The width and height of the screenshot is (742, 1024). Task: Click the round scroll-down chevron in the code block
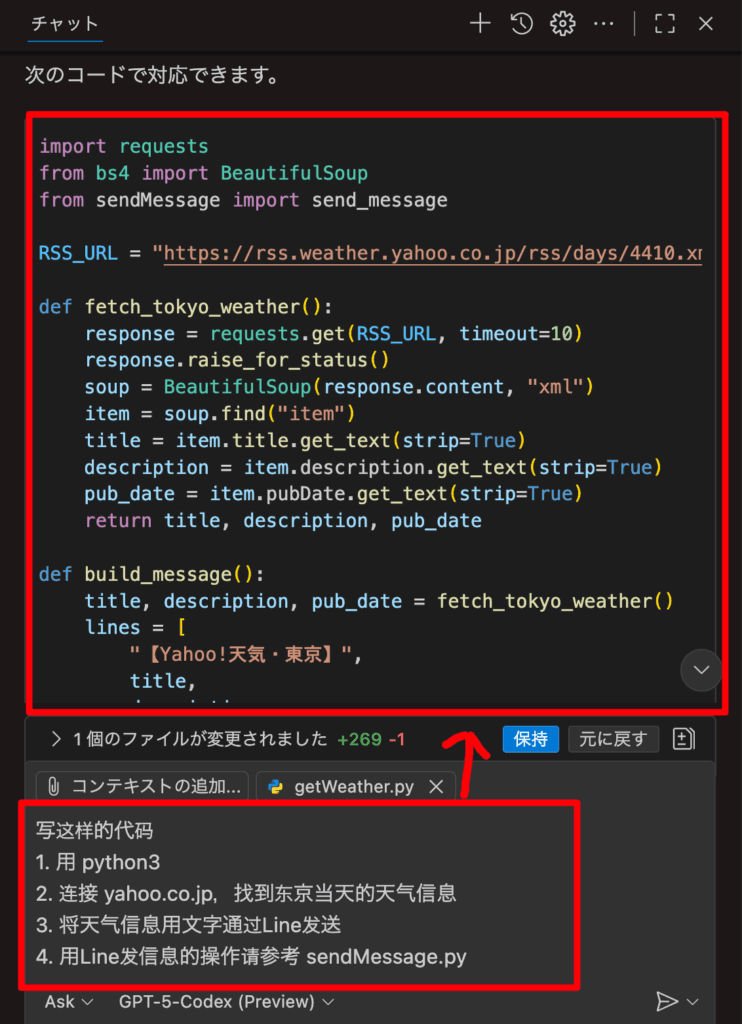click(x=700, y=670)
